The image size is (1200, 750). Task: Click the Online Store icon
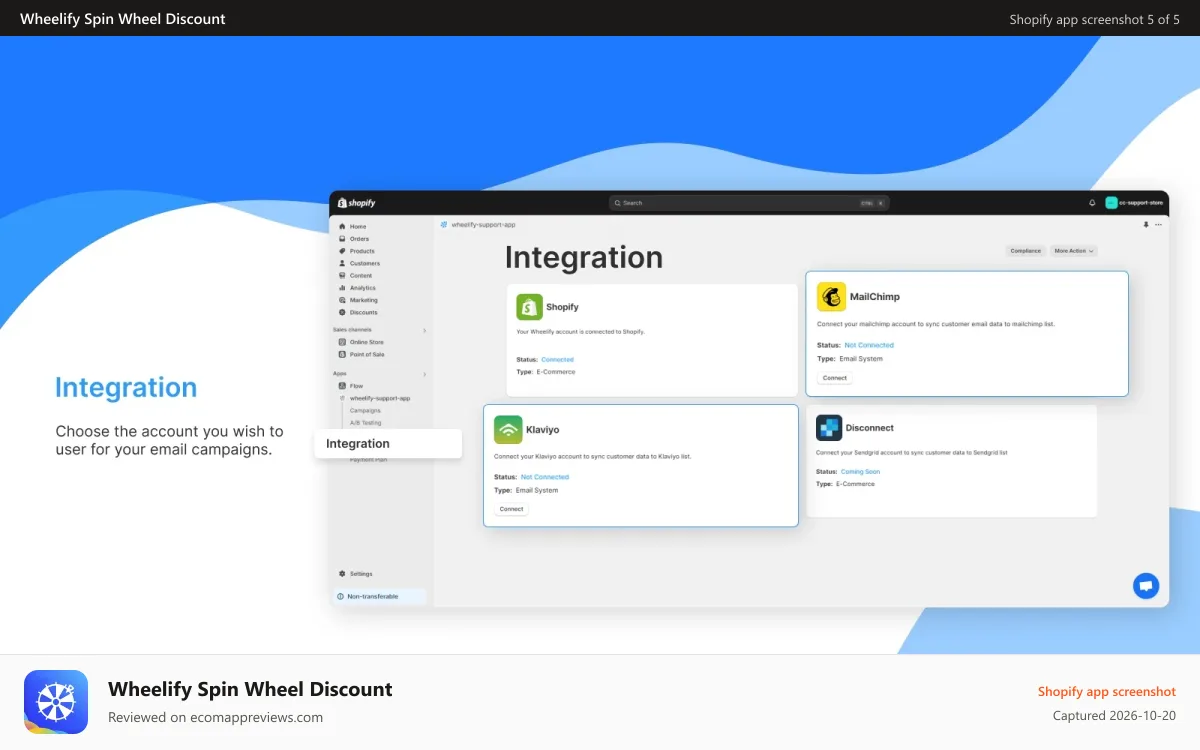342,342
